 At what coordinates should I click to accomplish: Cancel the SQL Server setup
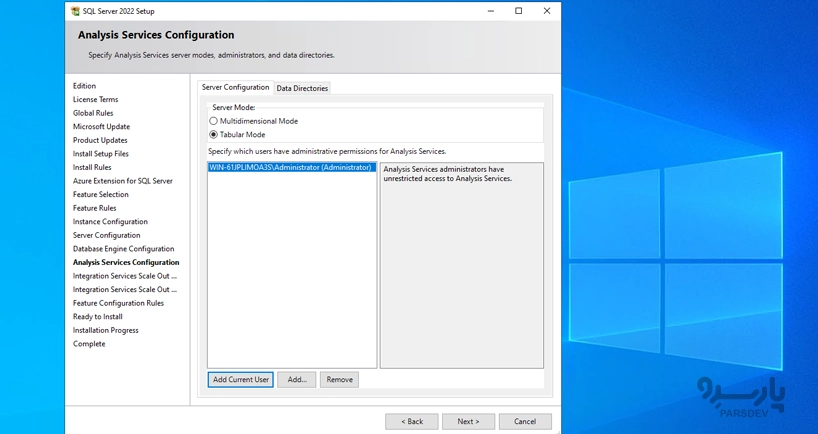click(x=525, y=422)
